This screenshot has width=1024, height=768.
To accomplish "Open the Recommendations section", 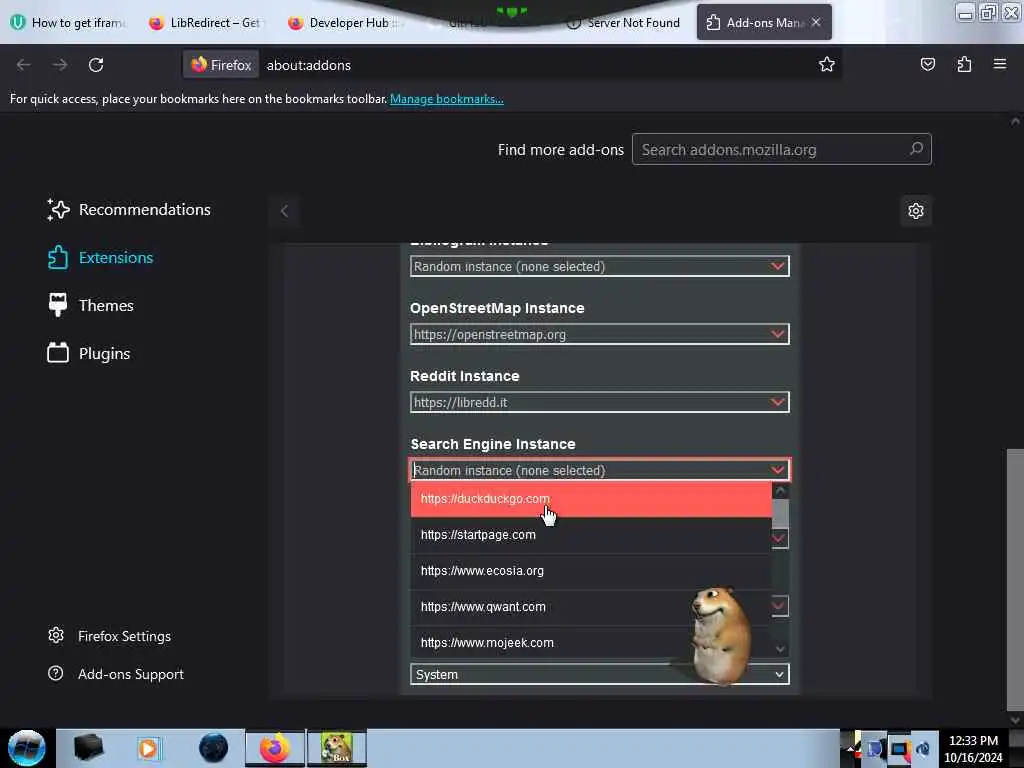I will 129,210.
